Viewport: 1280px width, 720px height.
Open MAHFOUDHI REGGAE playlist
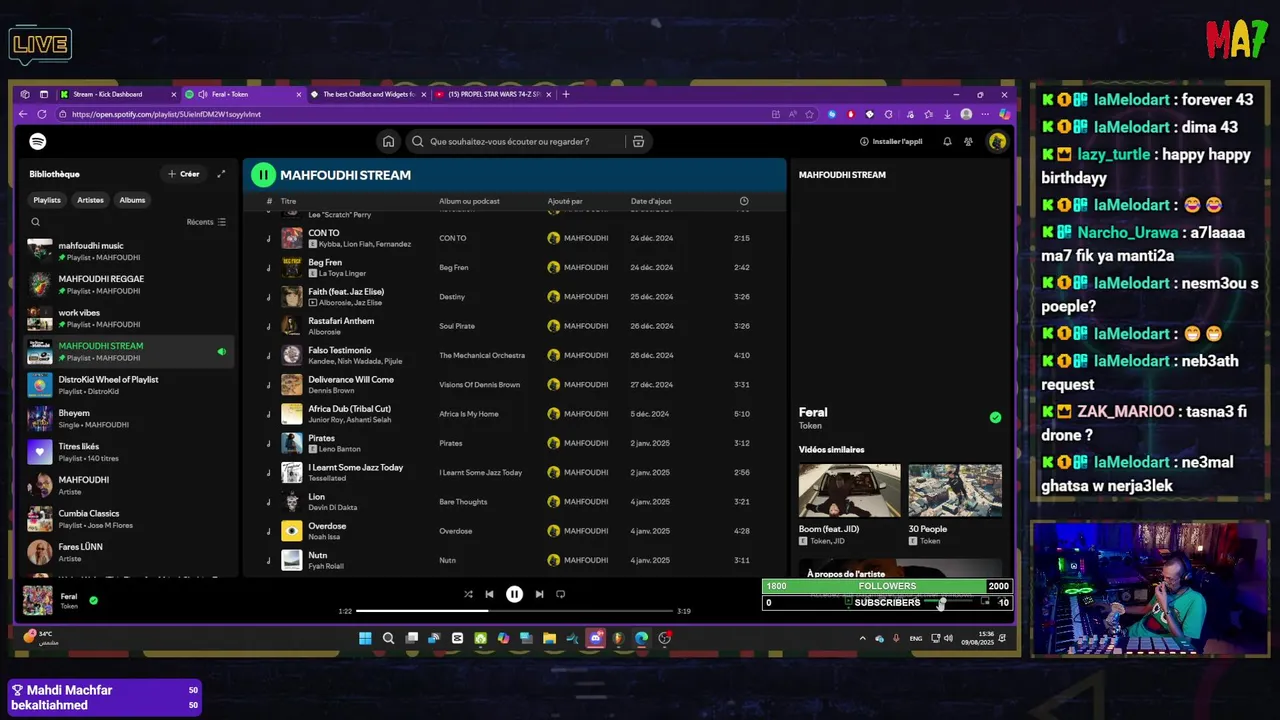pos(130,285)
